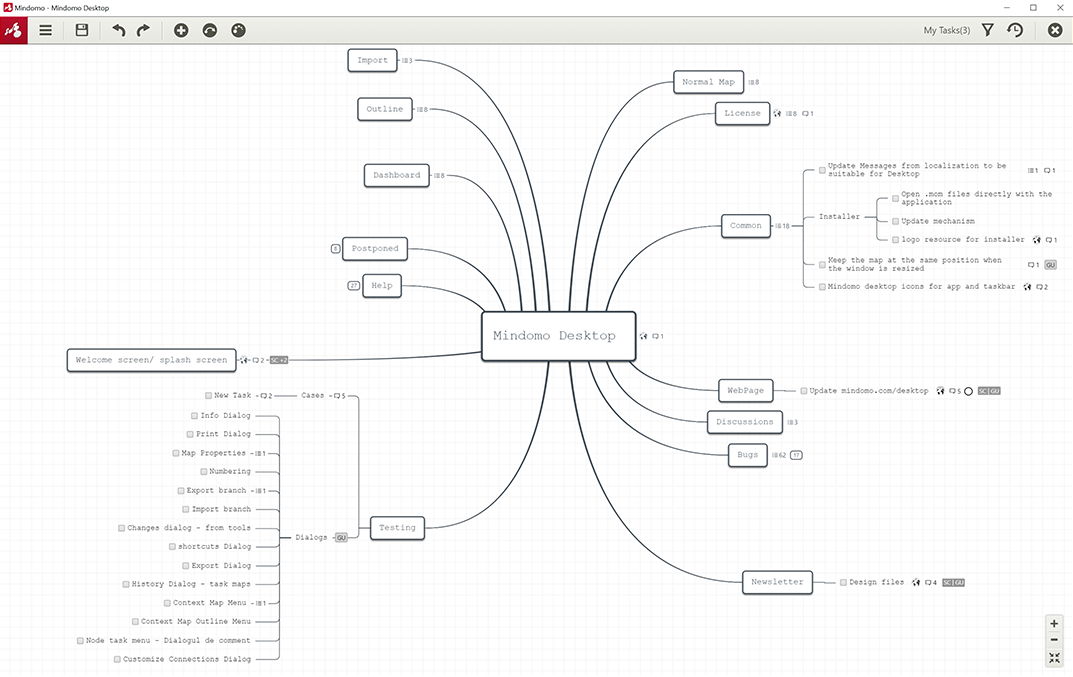Image resolution: width=1073 pixels, height=677 pixels.
Task: Open comments for Update mindomo.com/desktop task
Action: [x=955, y=391]
